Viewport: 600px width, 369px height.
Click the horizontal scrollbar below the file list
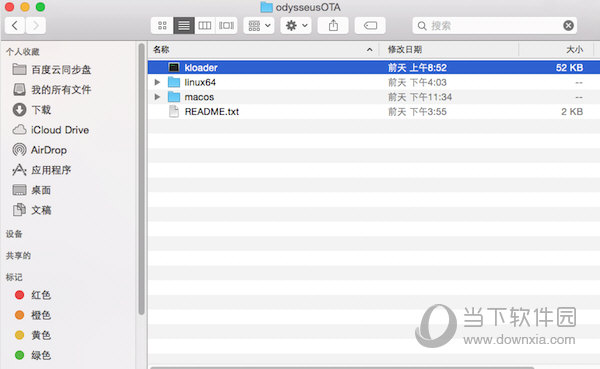pos(342,367)
